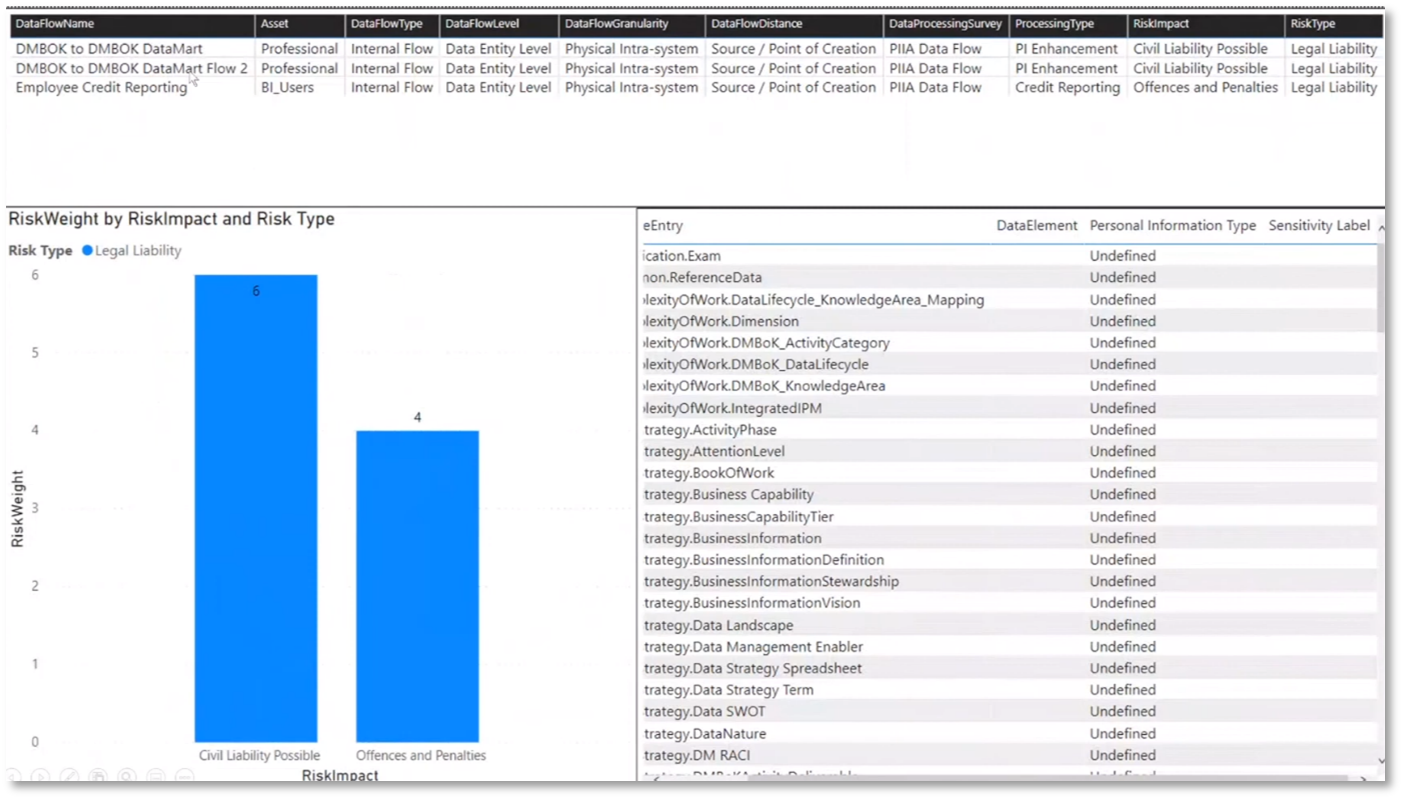1404x800 pixels.
Task: Select the trategy.Data Management Enabler row
Action: pyautogui.click(x=1008, y=647)
